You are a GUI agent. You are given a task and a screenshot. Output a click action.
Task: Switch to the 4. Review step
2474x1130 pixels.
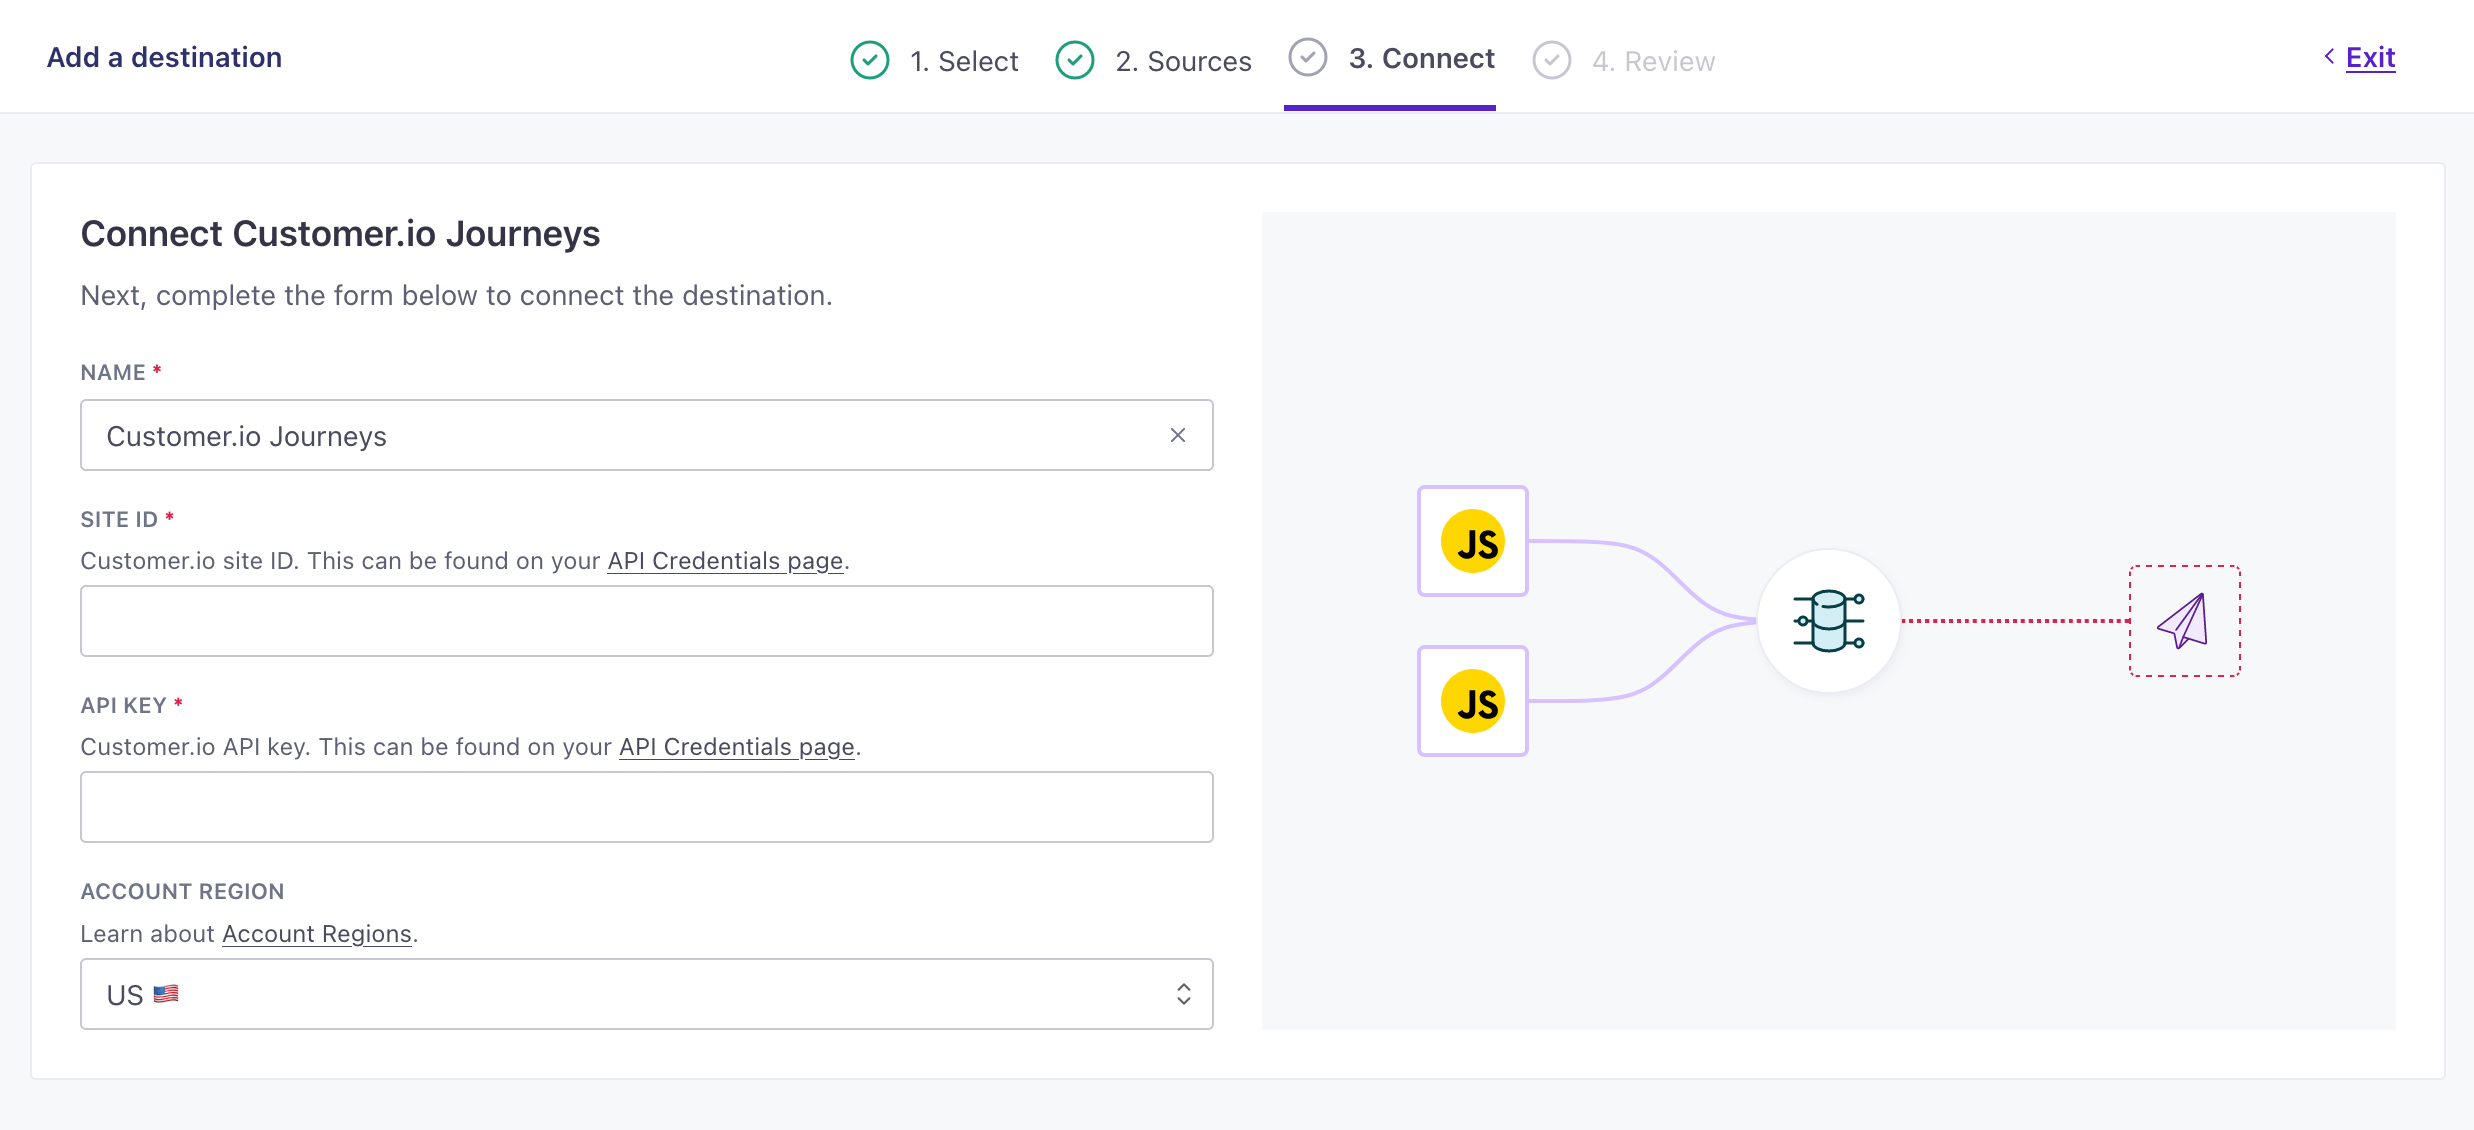(1653, 61)
